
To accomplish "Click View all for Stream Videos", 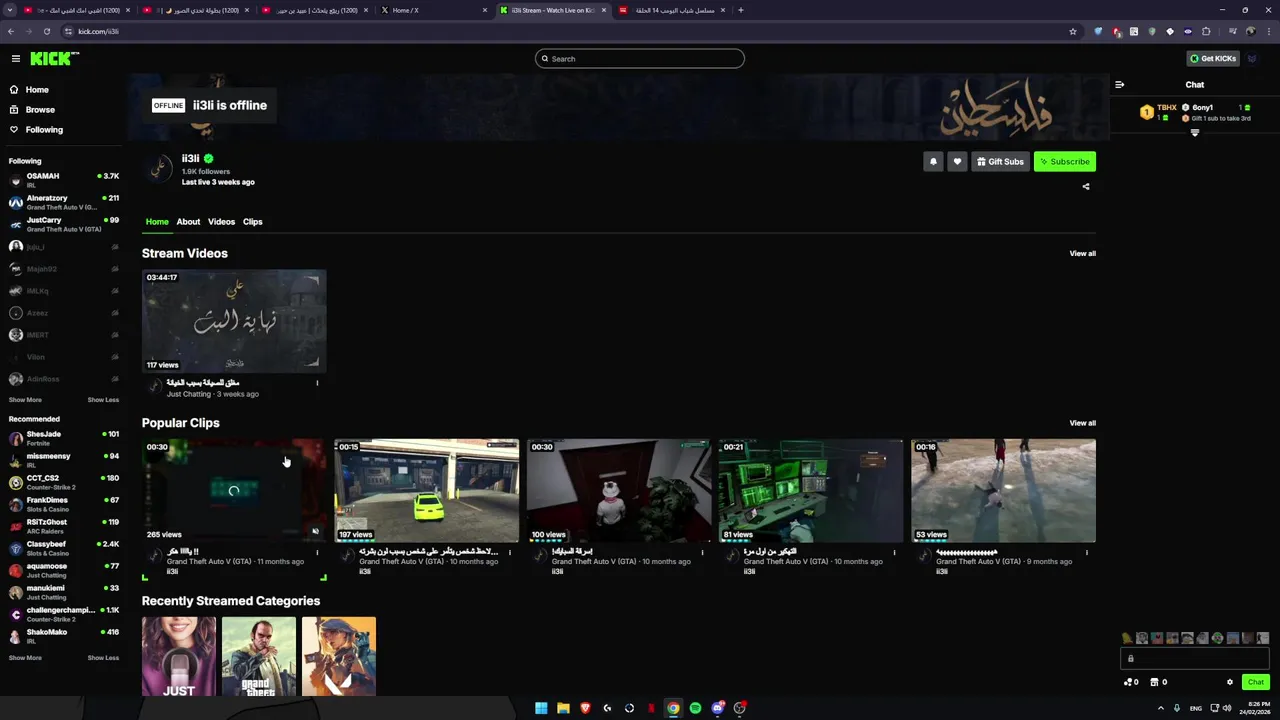I will click(1082, 254).
